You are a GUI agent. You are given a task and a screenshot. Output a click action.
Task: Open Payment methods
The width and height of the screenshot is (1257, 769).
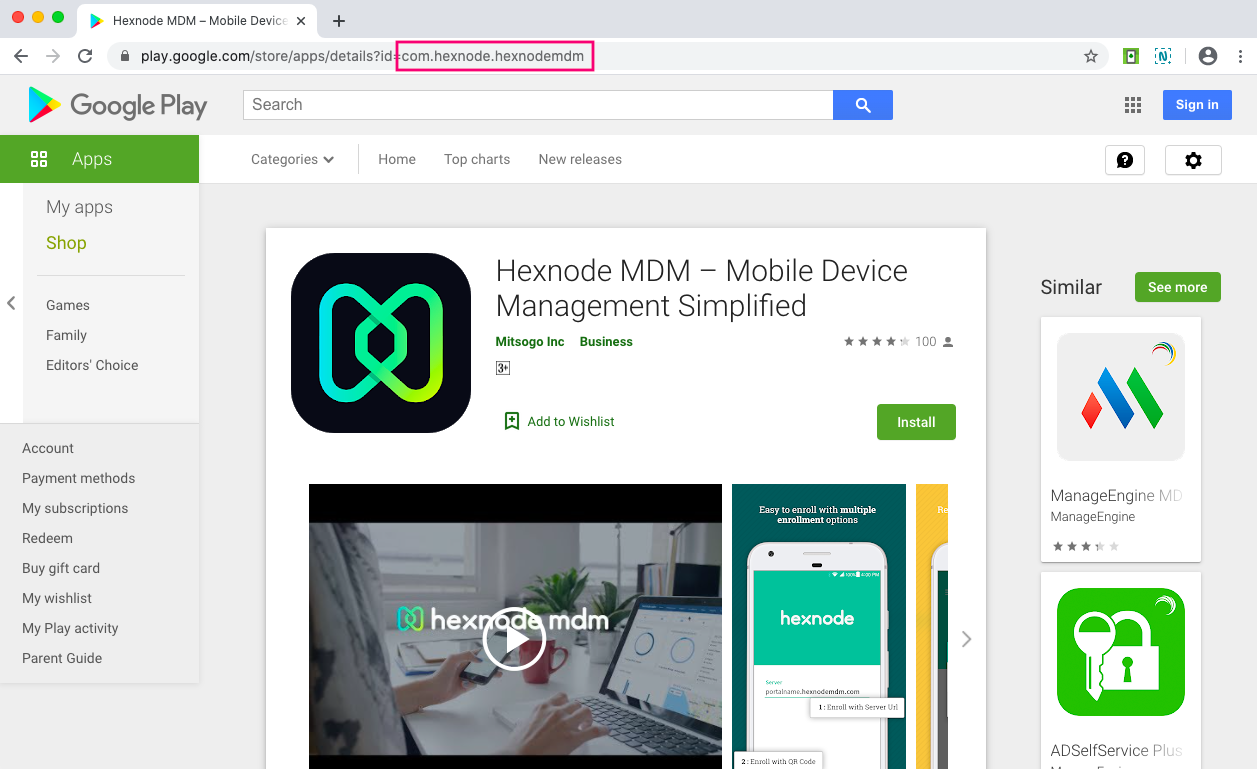coord(78,478)
